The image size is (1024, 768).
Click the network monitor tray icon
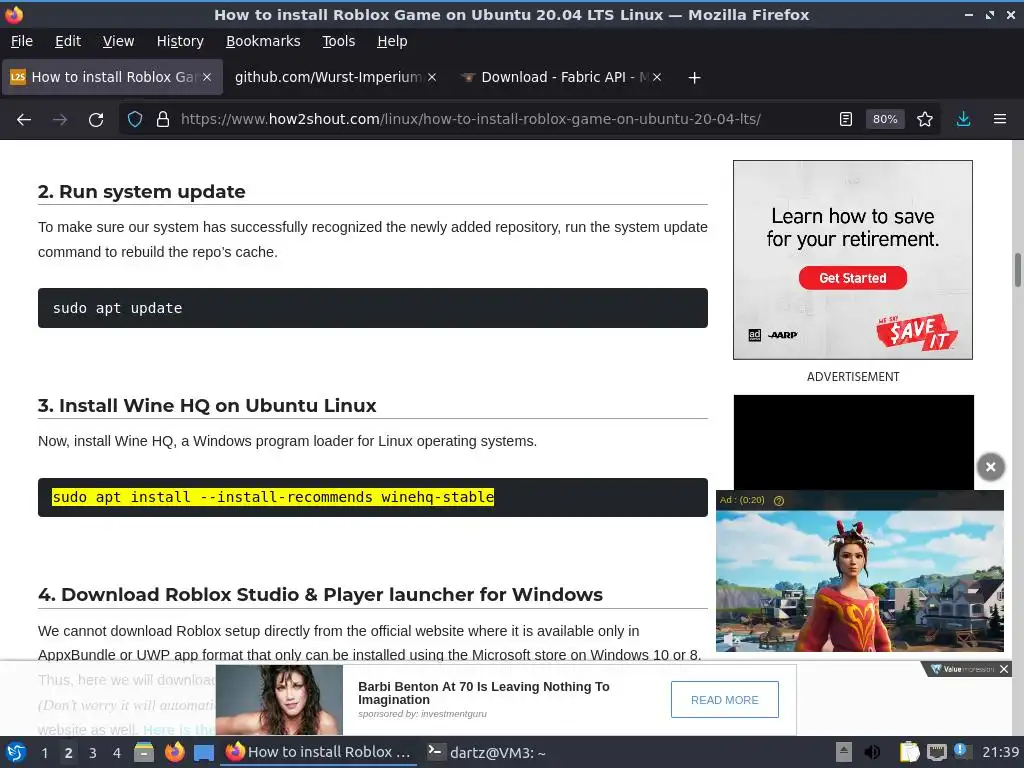[x=936, y=752]
